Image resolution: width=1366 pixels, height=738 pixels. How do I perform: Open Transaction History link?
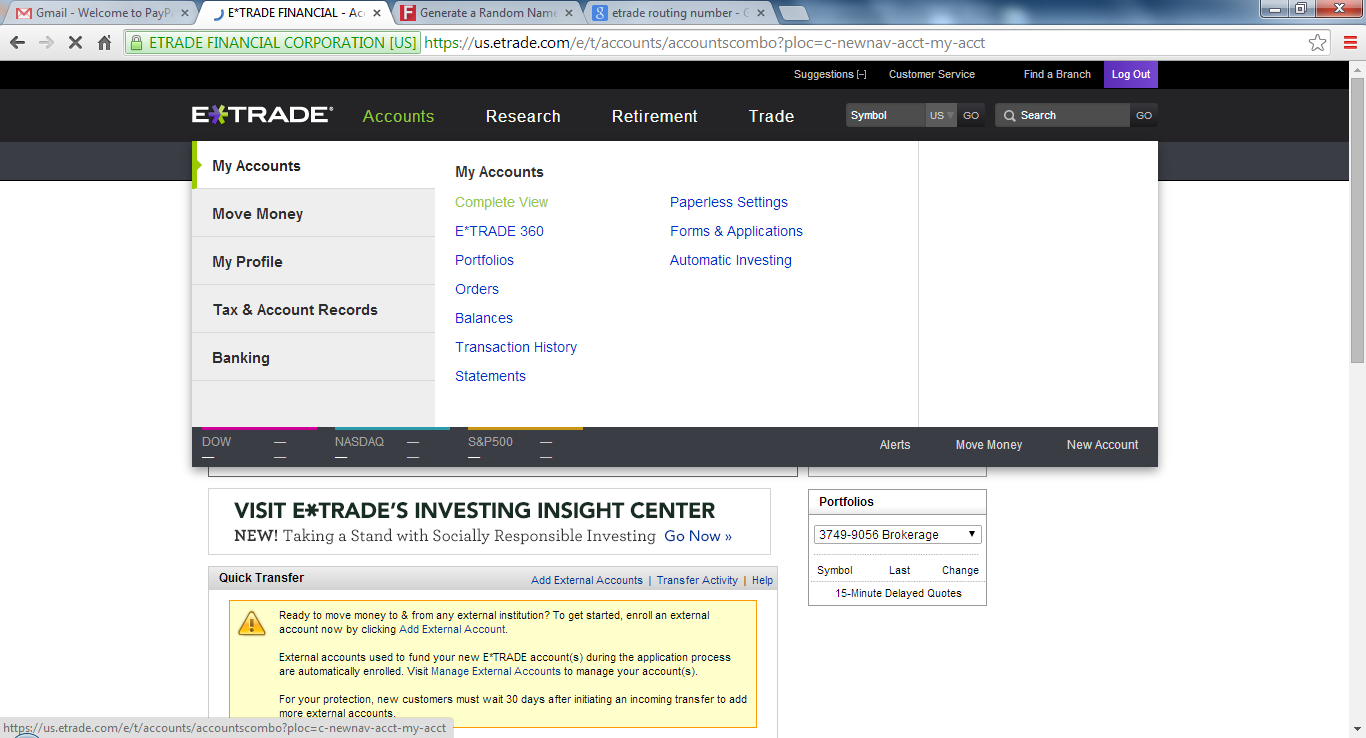[516, 347]
